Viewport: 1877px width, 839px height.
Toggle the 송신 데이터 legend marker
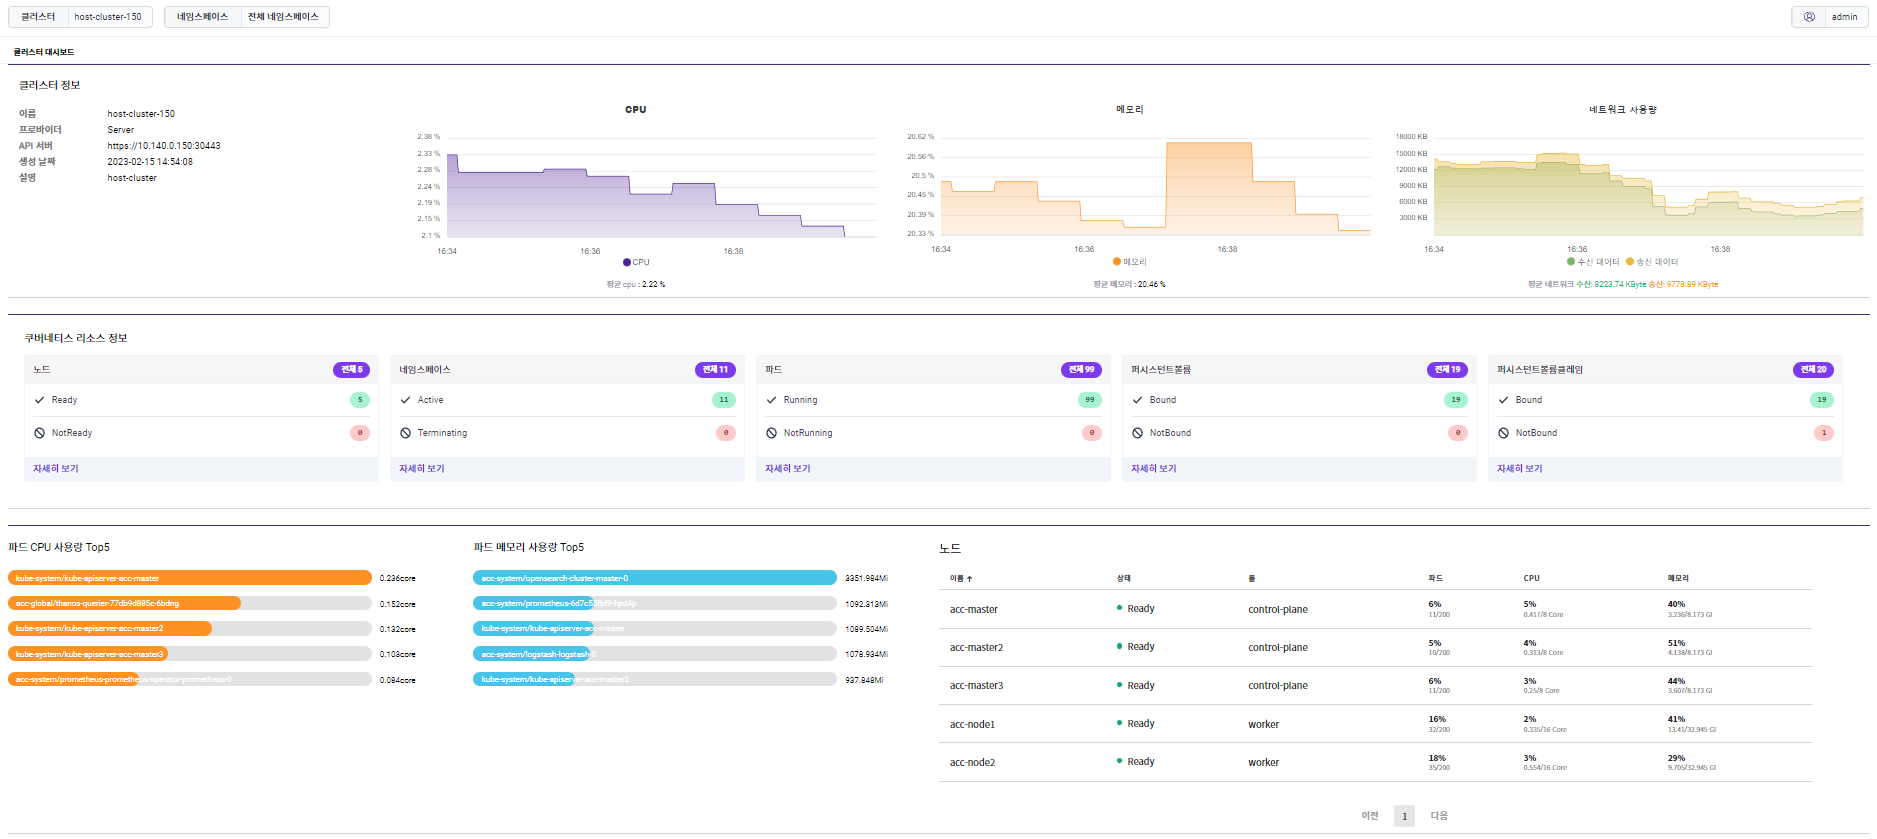pos(1630,262)
